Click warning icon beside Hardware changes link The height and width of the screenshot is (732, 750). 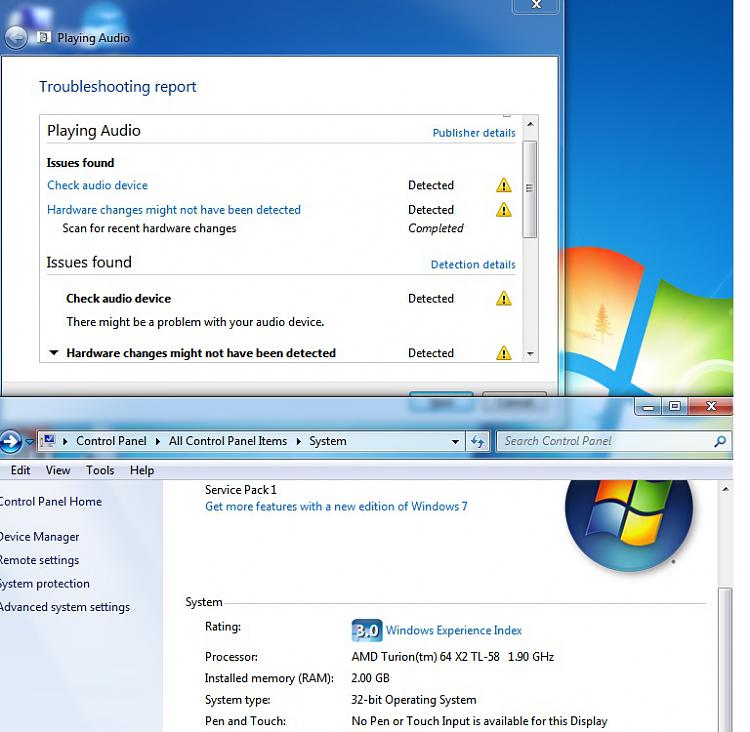(503, 210)
